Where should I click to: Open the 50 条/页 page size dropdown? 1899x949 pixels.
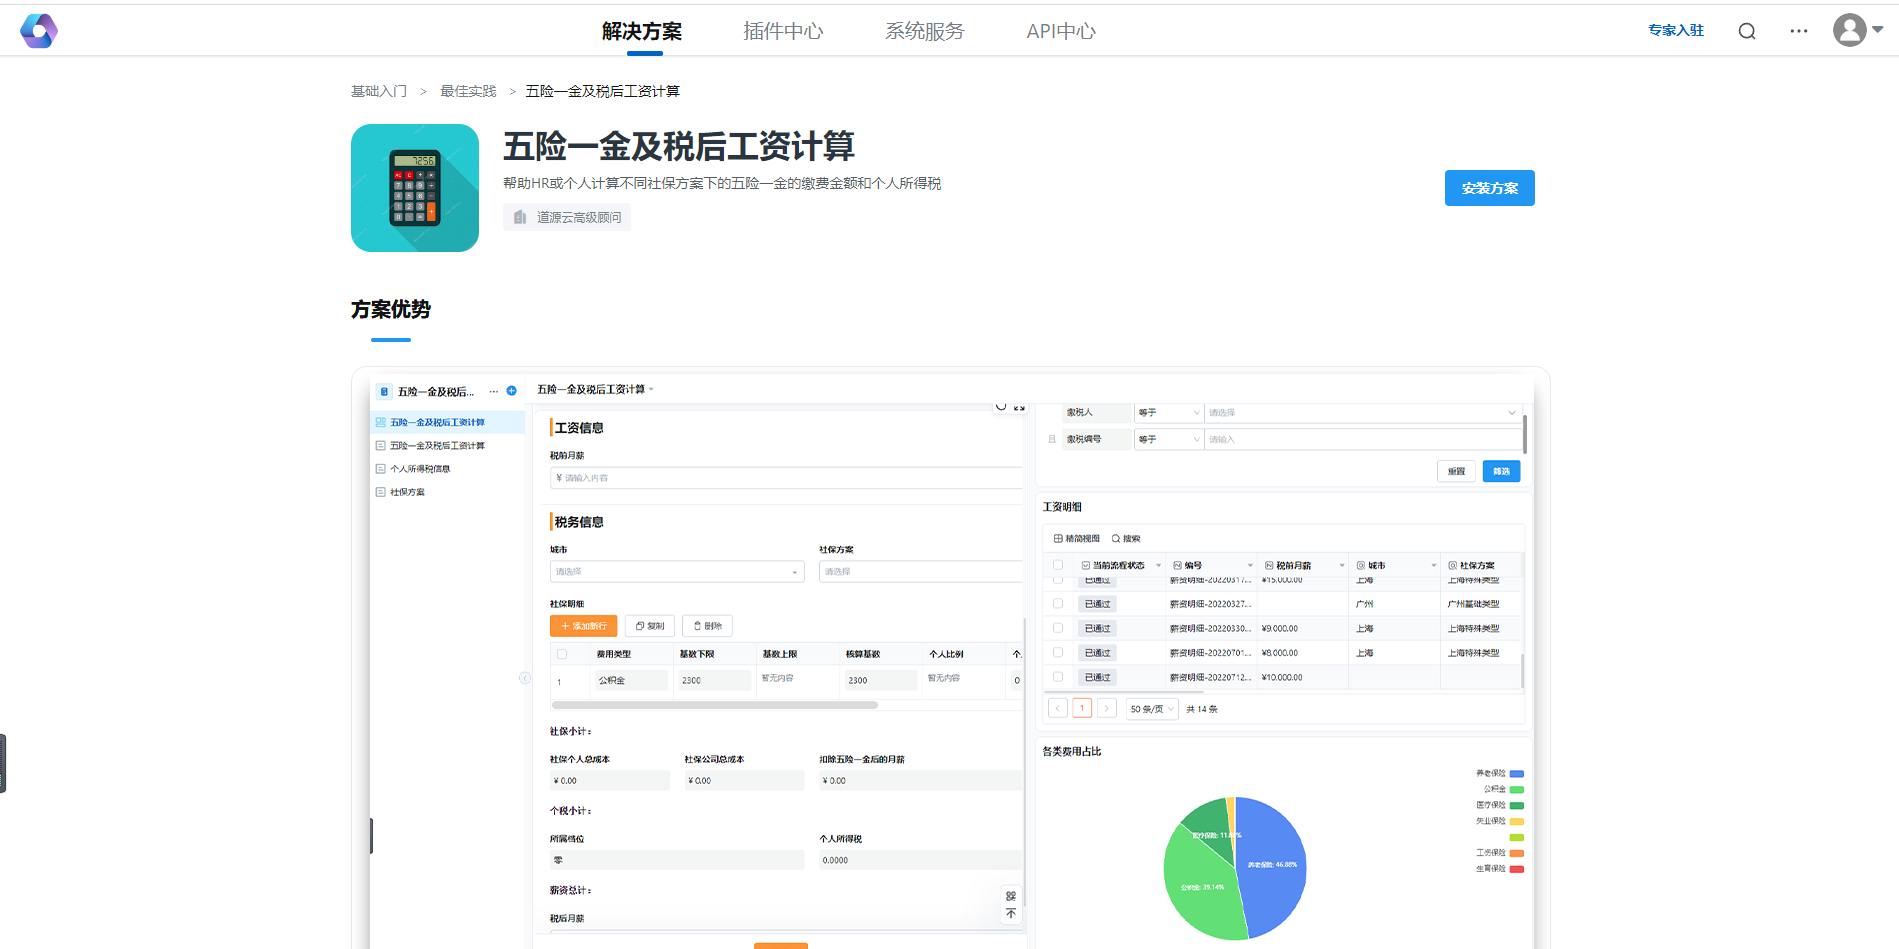[x=1151, y=708]
